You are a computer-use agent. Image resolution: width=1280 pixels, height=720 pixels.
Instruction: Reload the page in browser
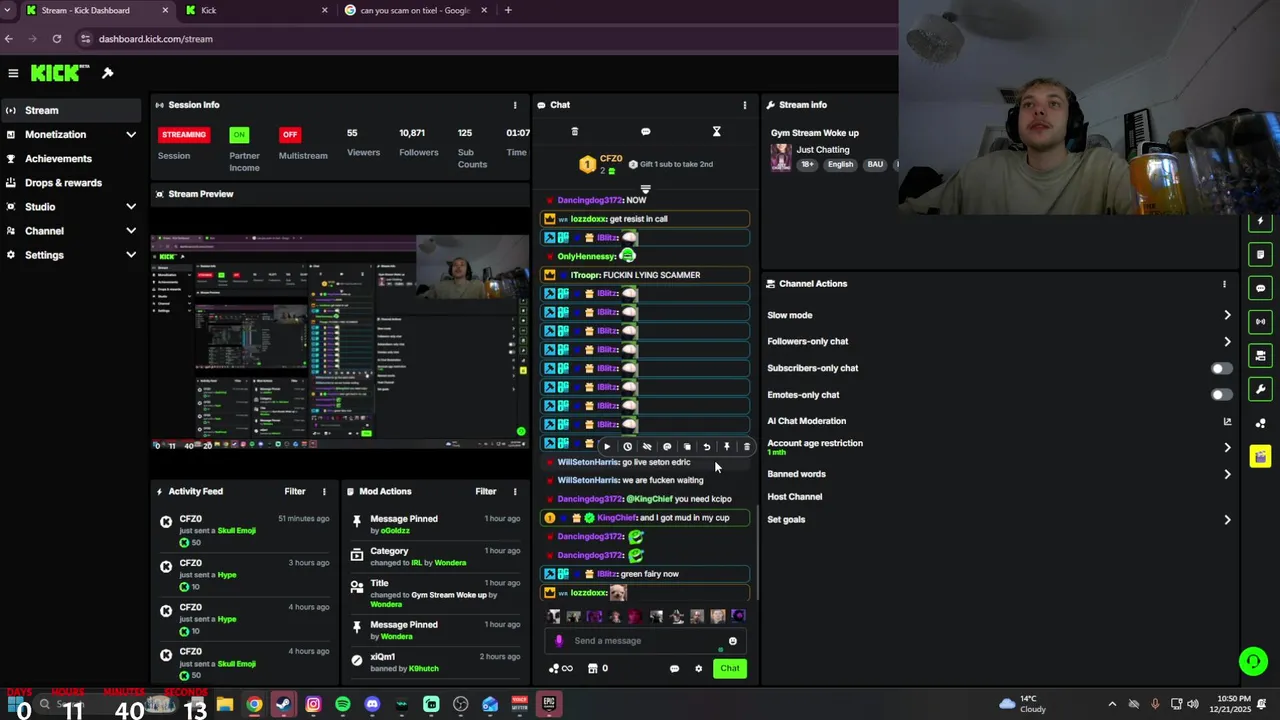pyautogui.click(x=57, y=39)
